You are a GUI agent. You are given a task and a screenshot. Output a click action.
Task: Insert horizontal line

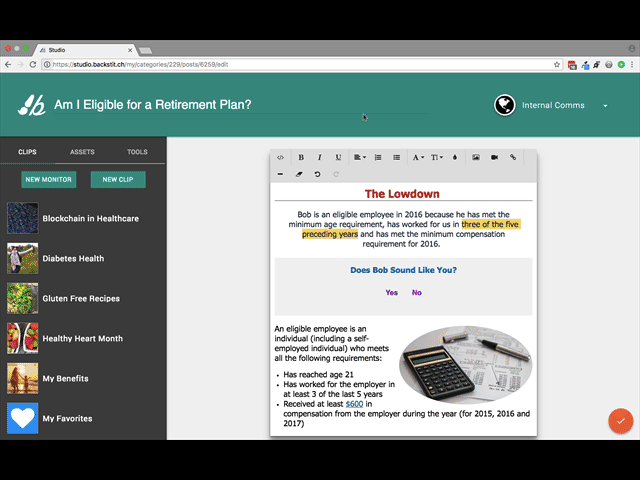(x=280, y=174)
